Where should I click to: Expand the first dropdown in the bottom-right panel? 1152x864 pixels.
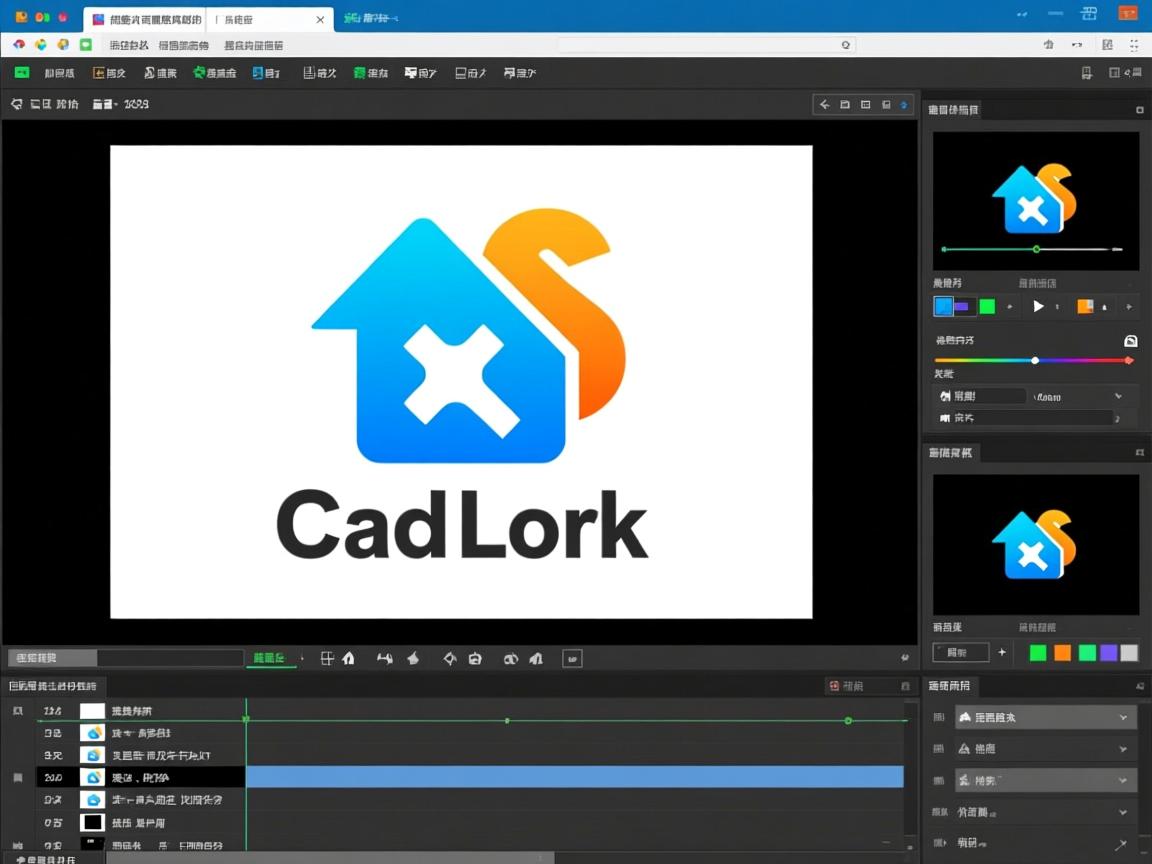pyautogui.click(x=1123, y=717)
